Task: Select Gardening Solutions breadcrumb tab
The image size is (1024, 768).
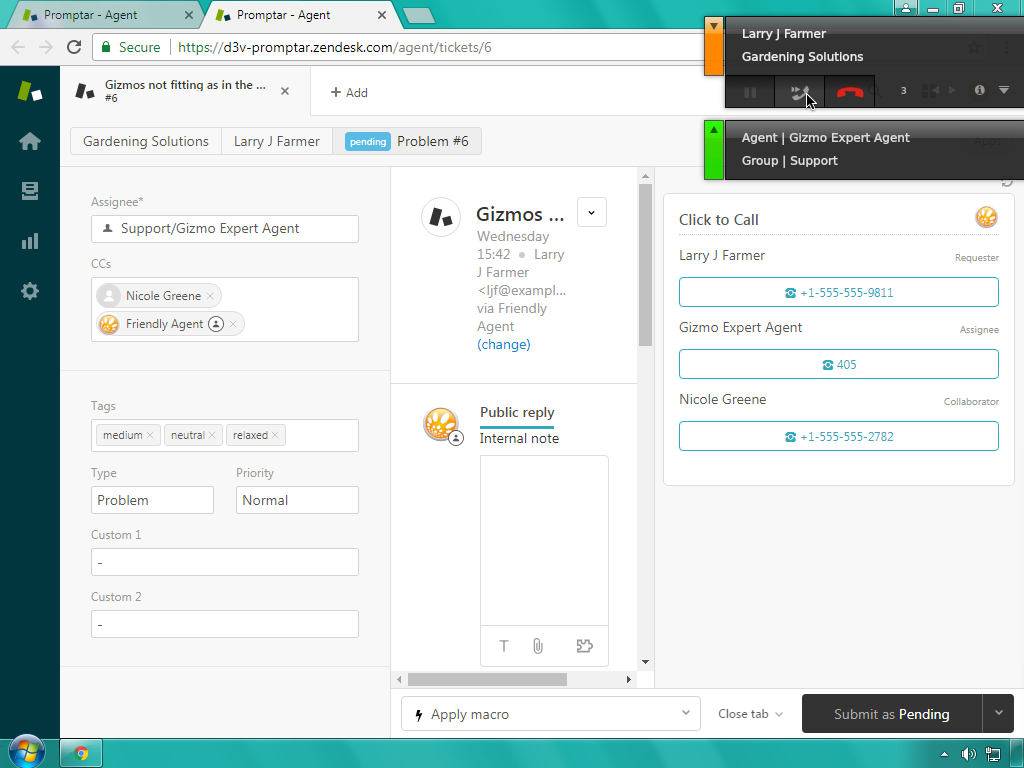Action: (146, 141)
